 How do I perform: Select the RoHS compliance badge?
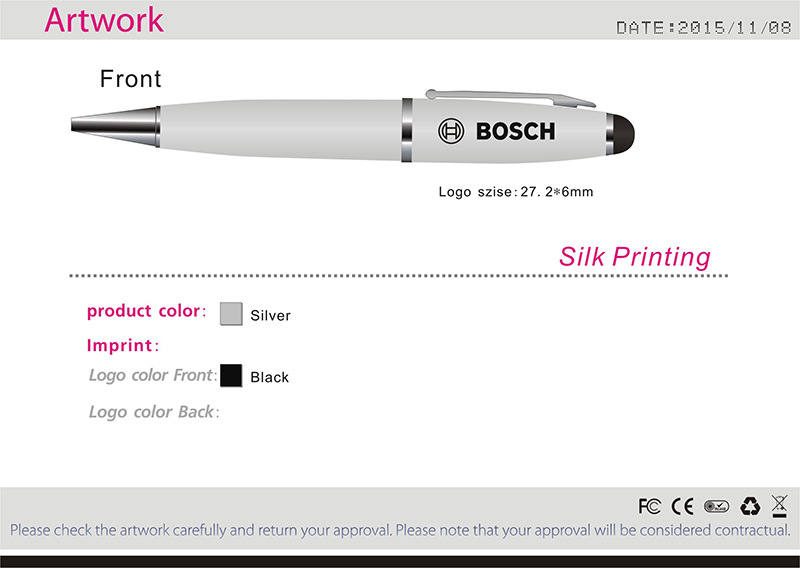click(716, 506)
